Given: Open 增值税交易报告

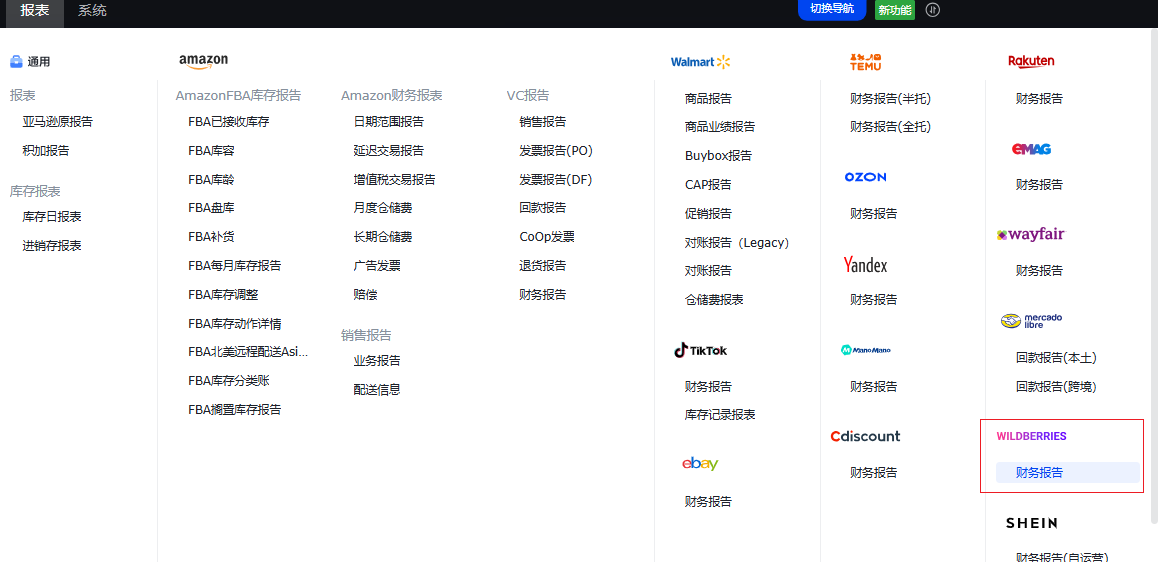Looking at the screenshot, I should point(394,179).
